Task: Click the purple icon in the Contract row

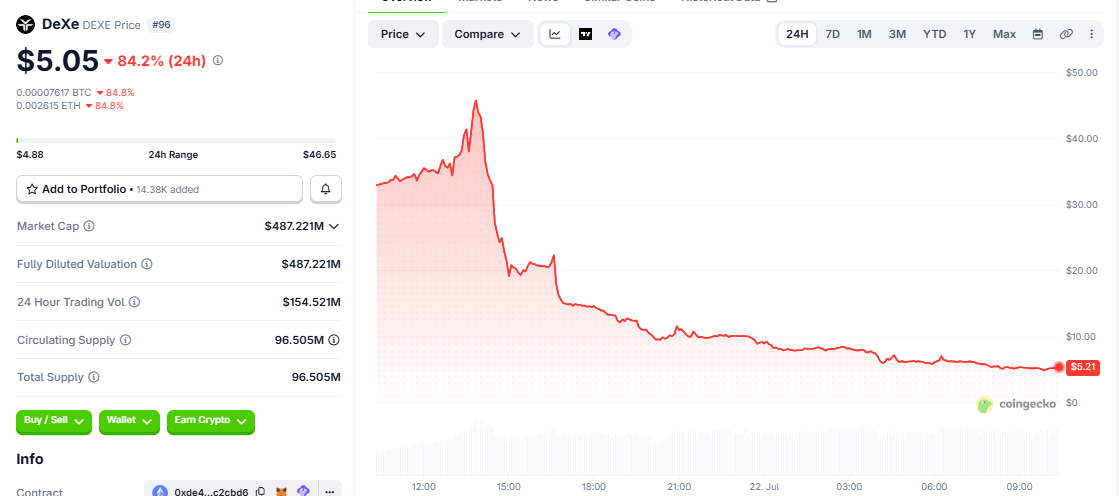Action: (303, 492)
